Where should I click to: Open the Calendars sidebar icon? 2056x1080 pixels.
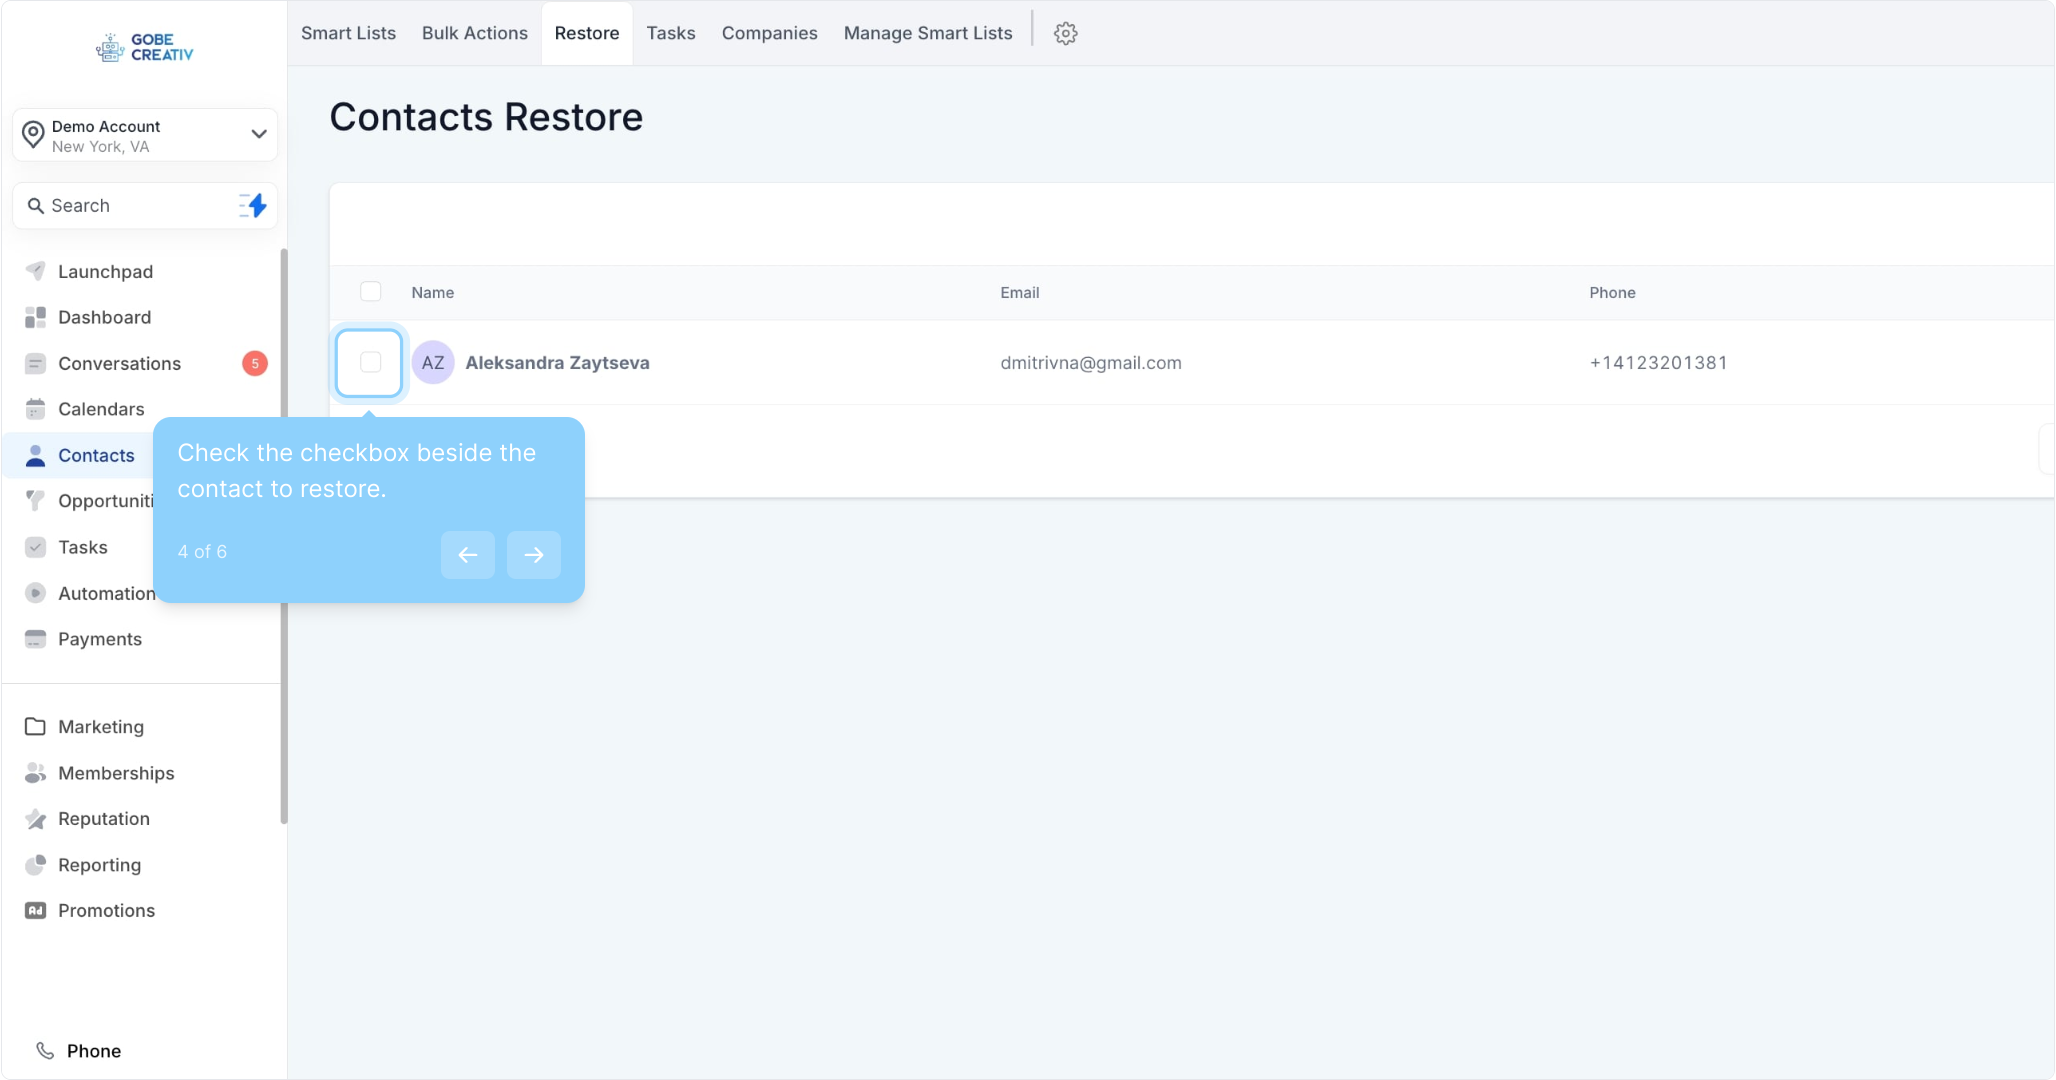click(35, 409)
